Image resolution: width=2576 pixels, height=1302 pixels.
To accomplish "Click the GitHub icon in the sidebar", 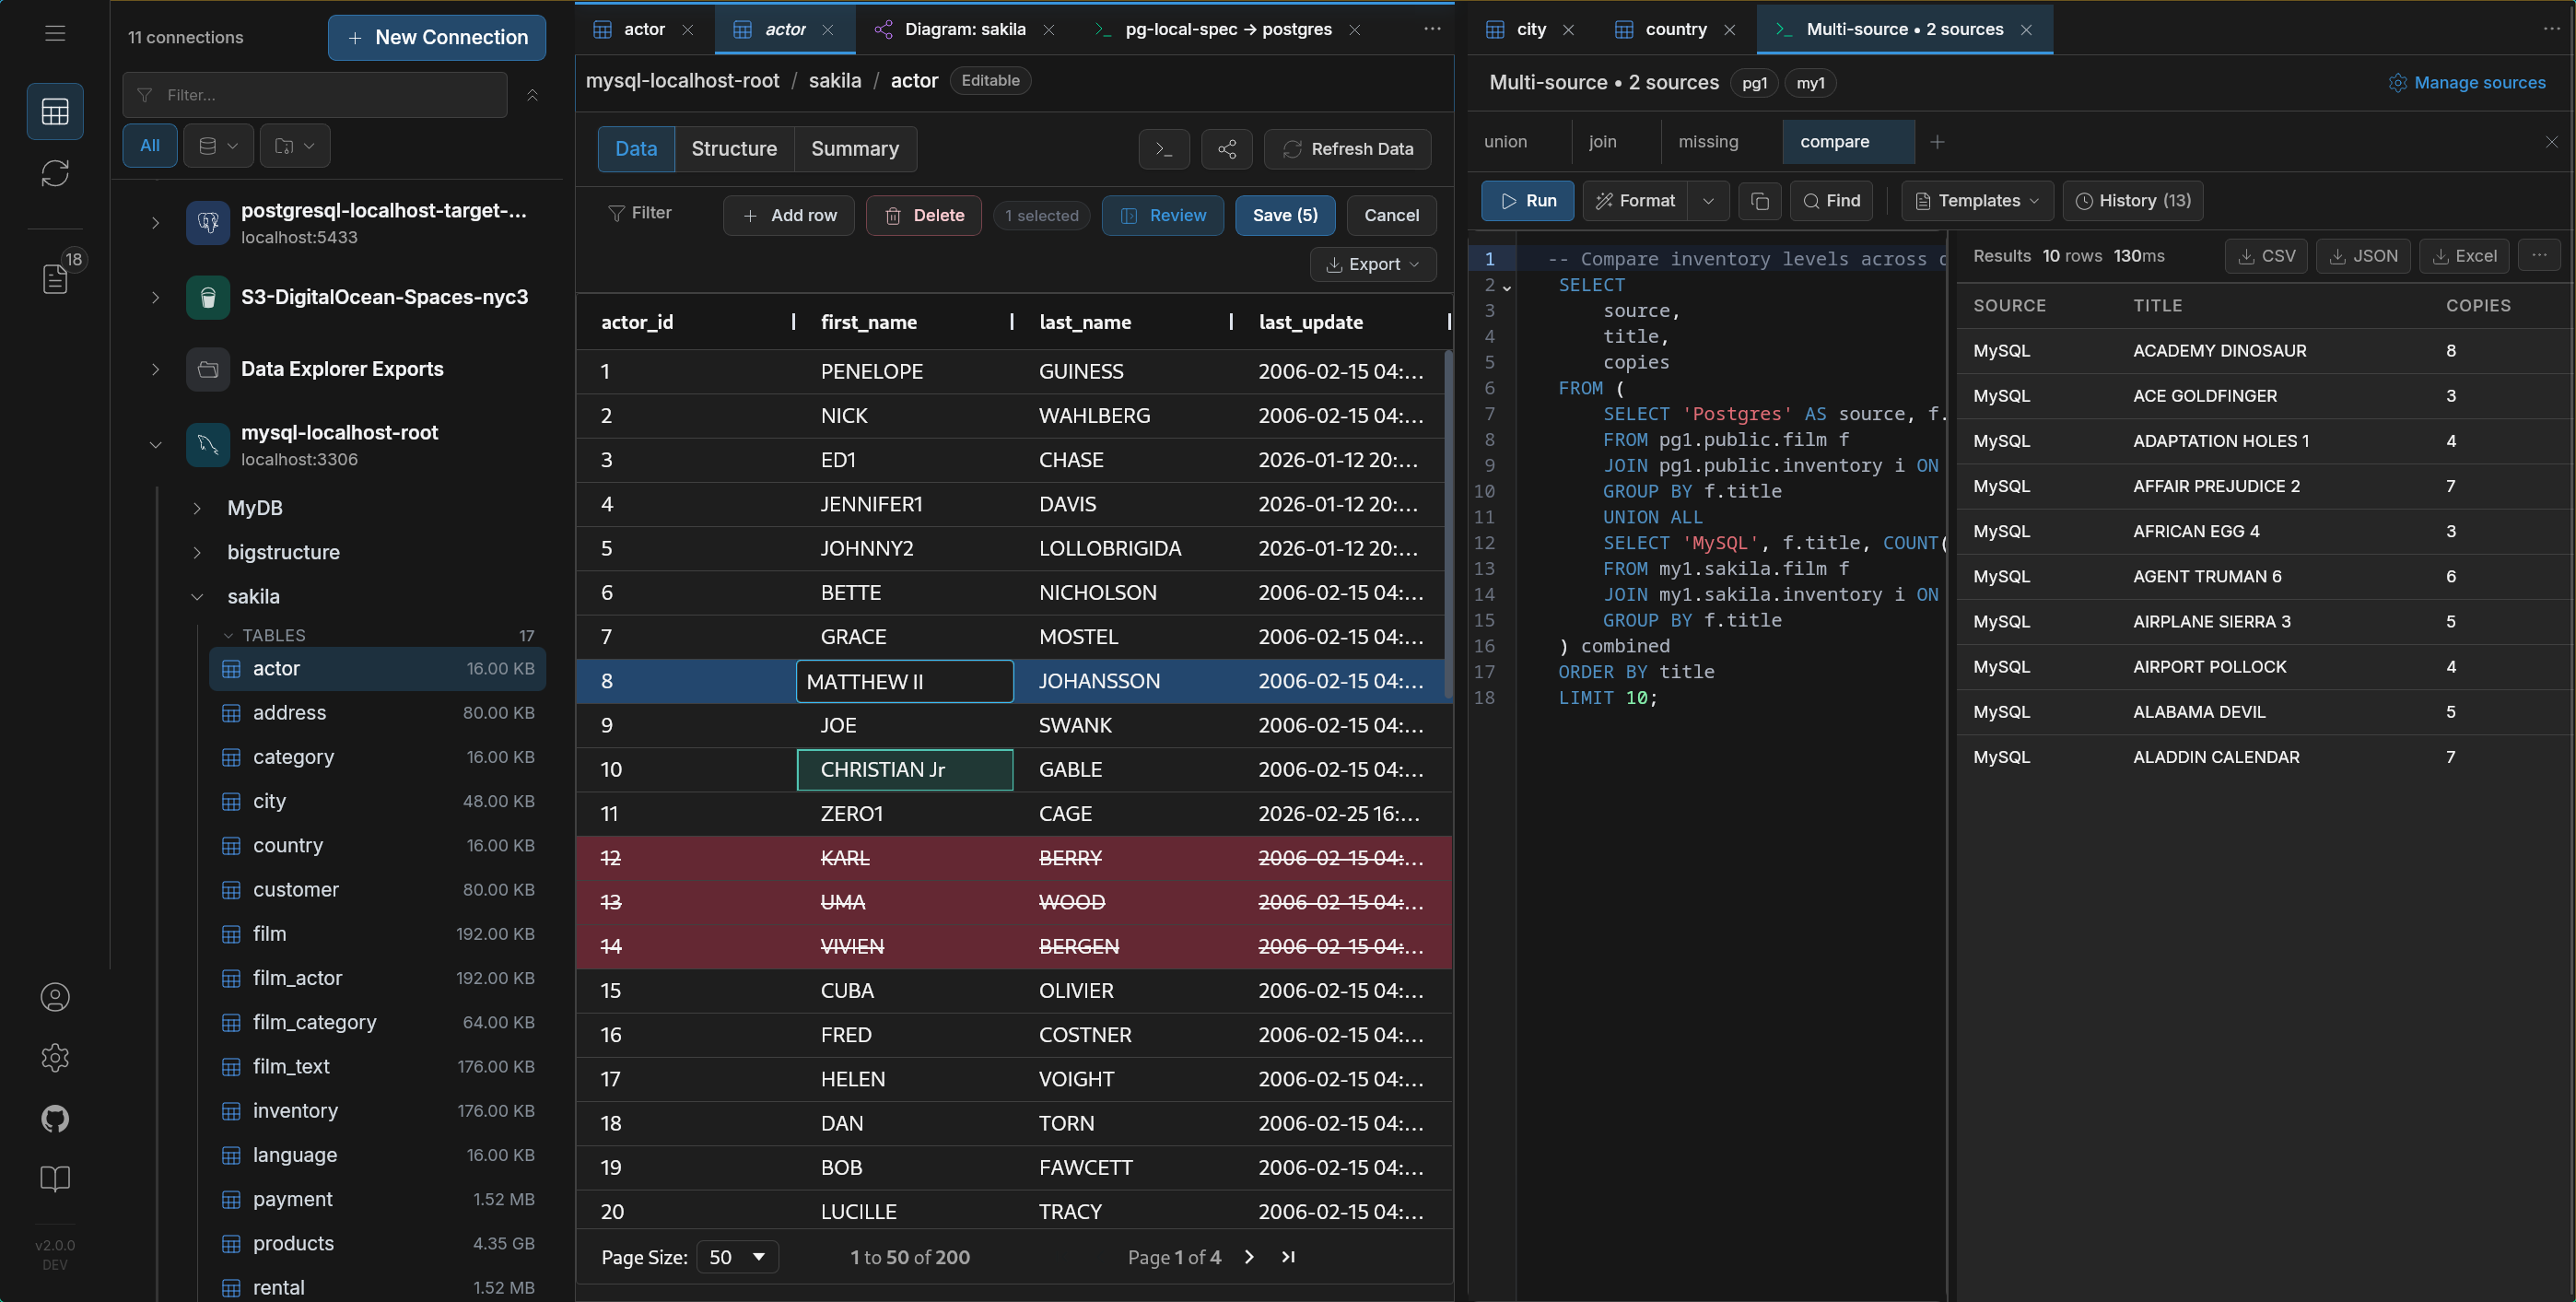I will coord(54,1119).
